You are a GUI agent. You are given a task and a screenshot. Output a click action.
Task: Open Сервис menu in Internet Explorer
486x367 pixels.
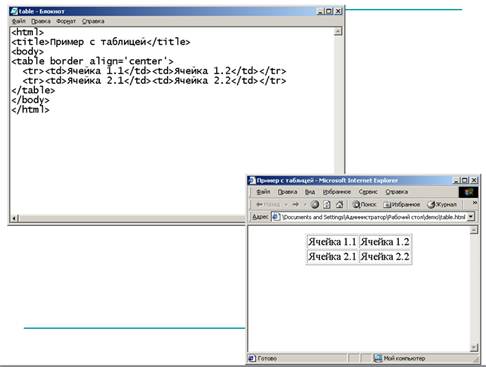point(368,192)
